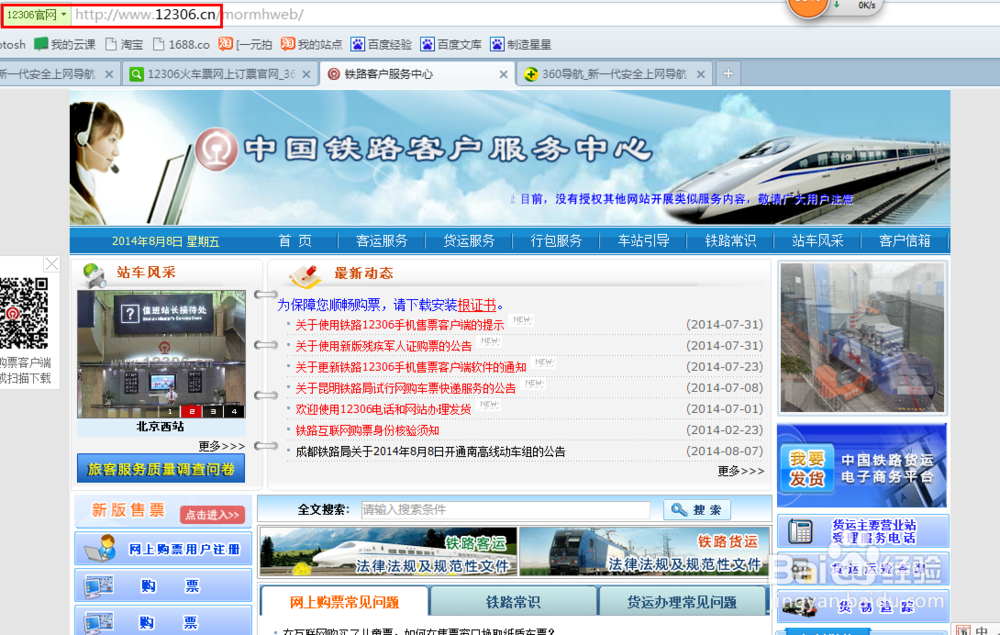Open 一元拍 bookmark
The image size is (1000, 635).
(x=246, y=45)
